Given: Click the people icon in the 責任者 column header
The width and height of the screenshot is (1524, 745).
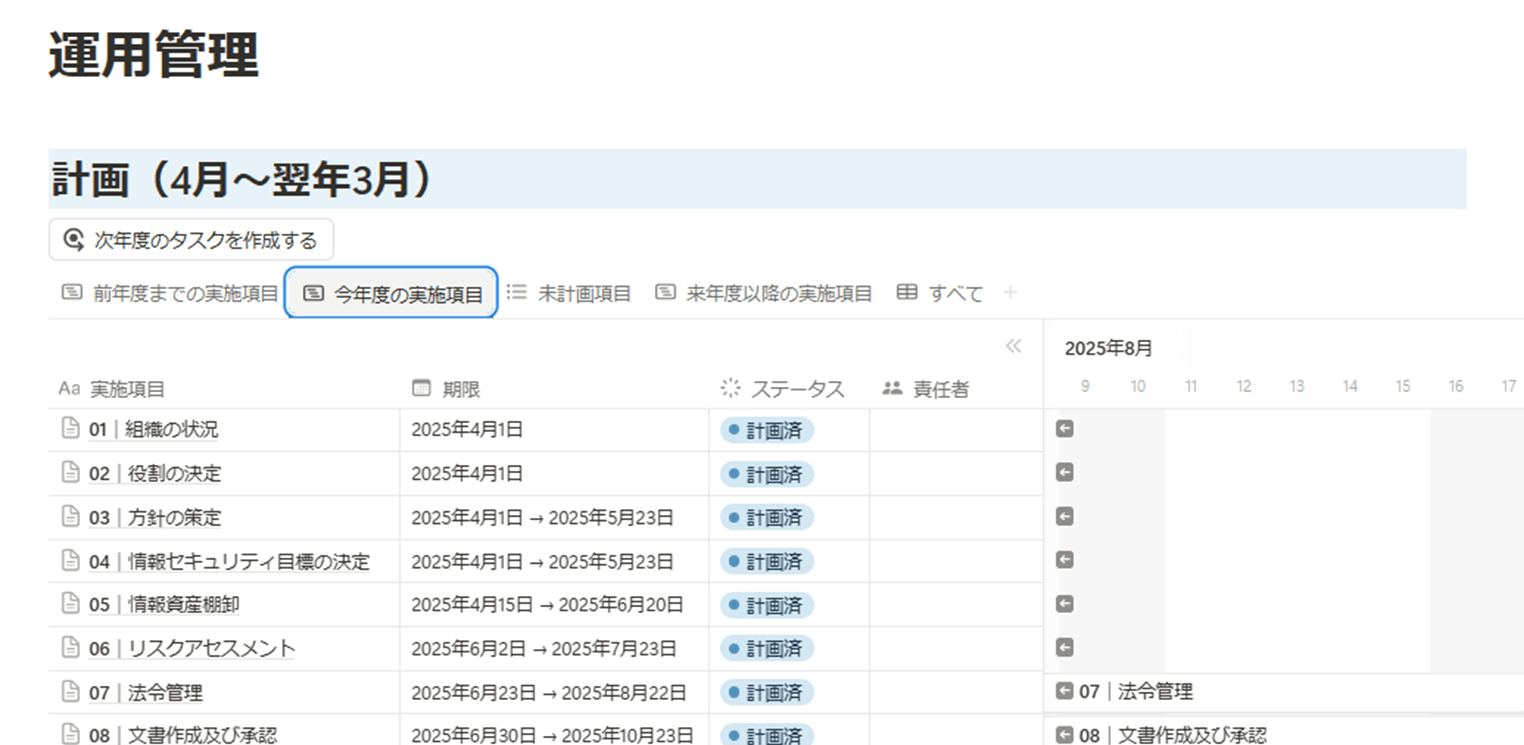Looking at the screenshot, I should [x=893, y=388].
